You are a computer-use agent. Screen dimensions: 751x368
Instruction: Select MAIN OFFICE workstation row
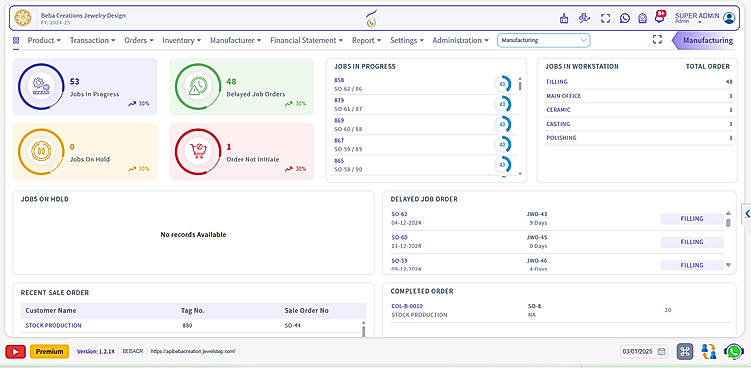tap(639, 96)
